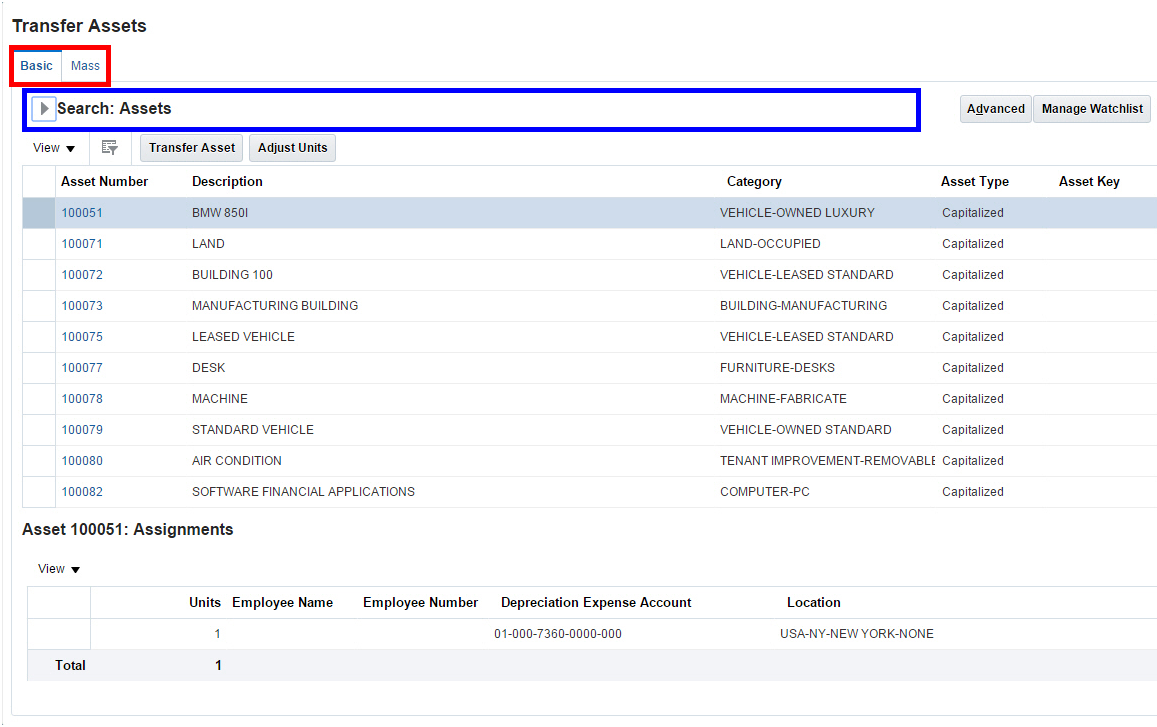Click the Asset Key column header
The image size is (1157, 727).
pos(1088,182)
